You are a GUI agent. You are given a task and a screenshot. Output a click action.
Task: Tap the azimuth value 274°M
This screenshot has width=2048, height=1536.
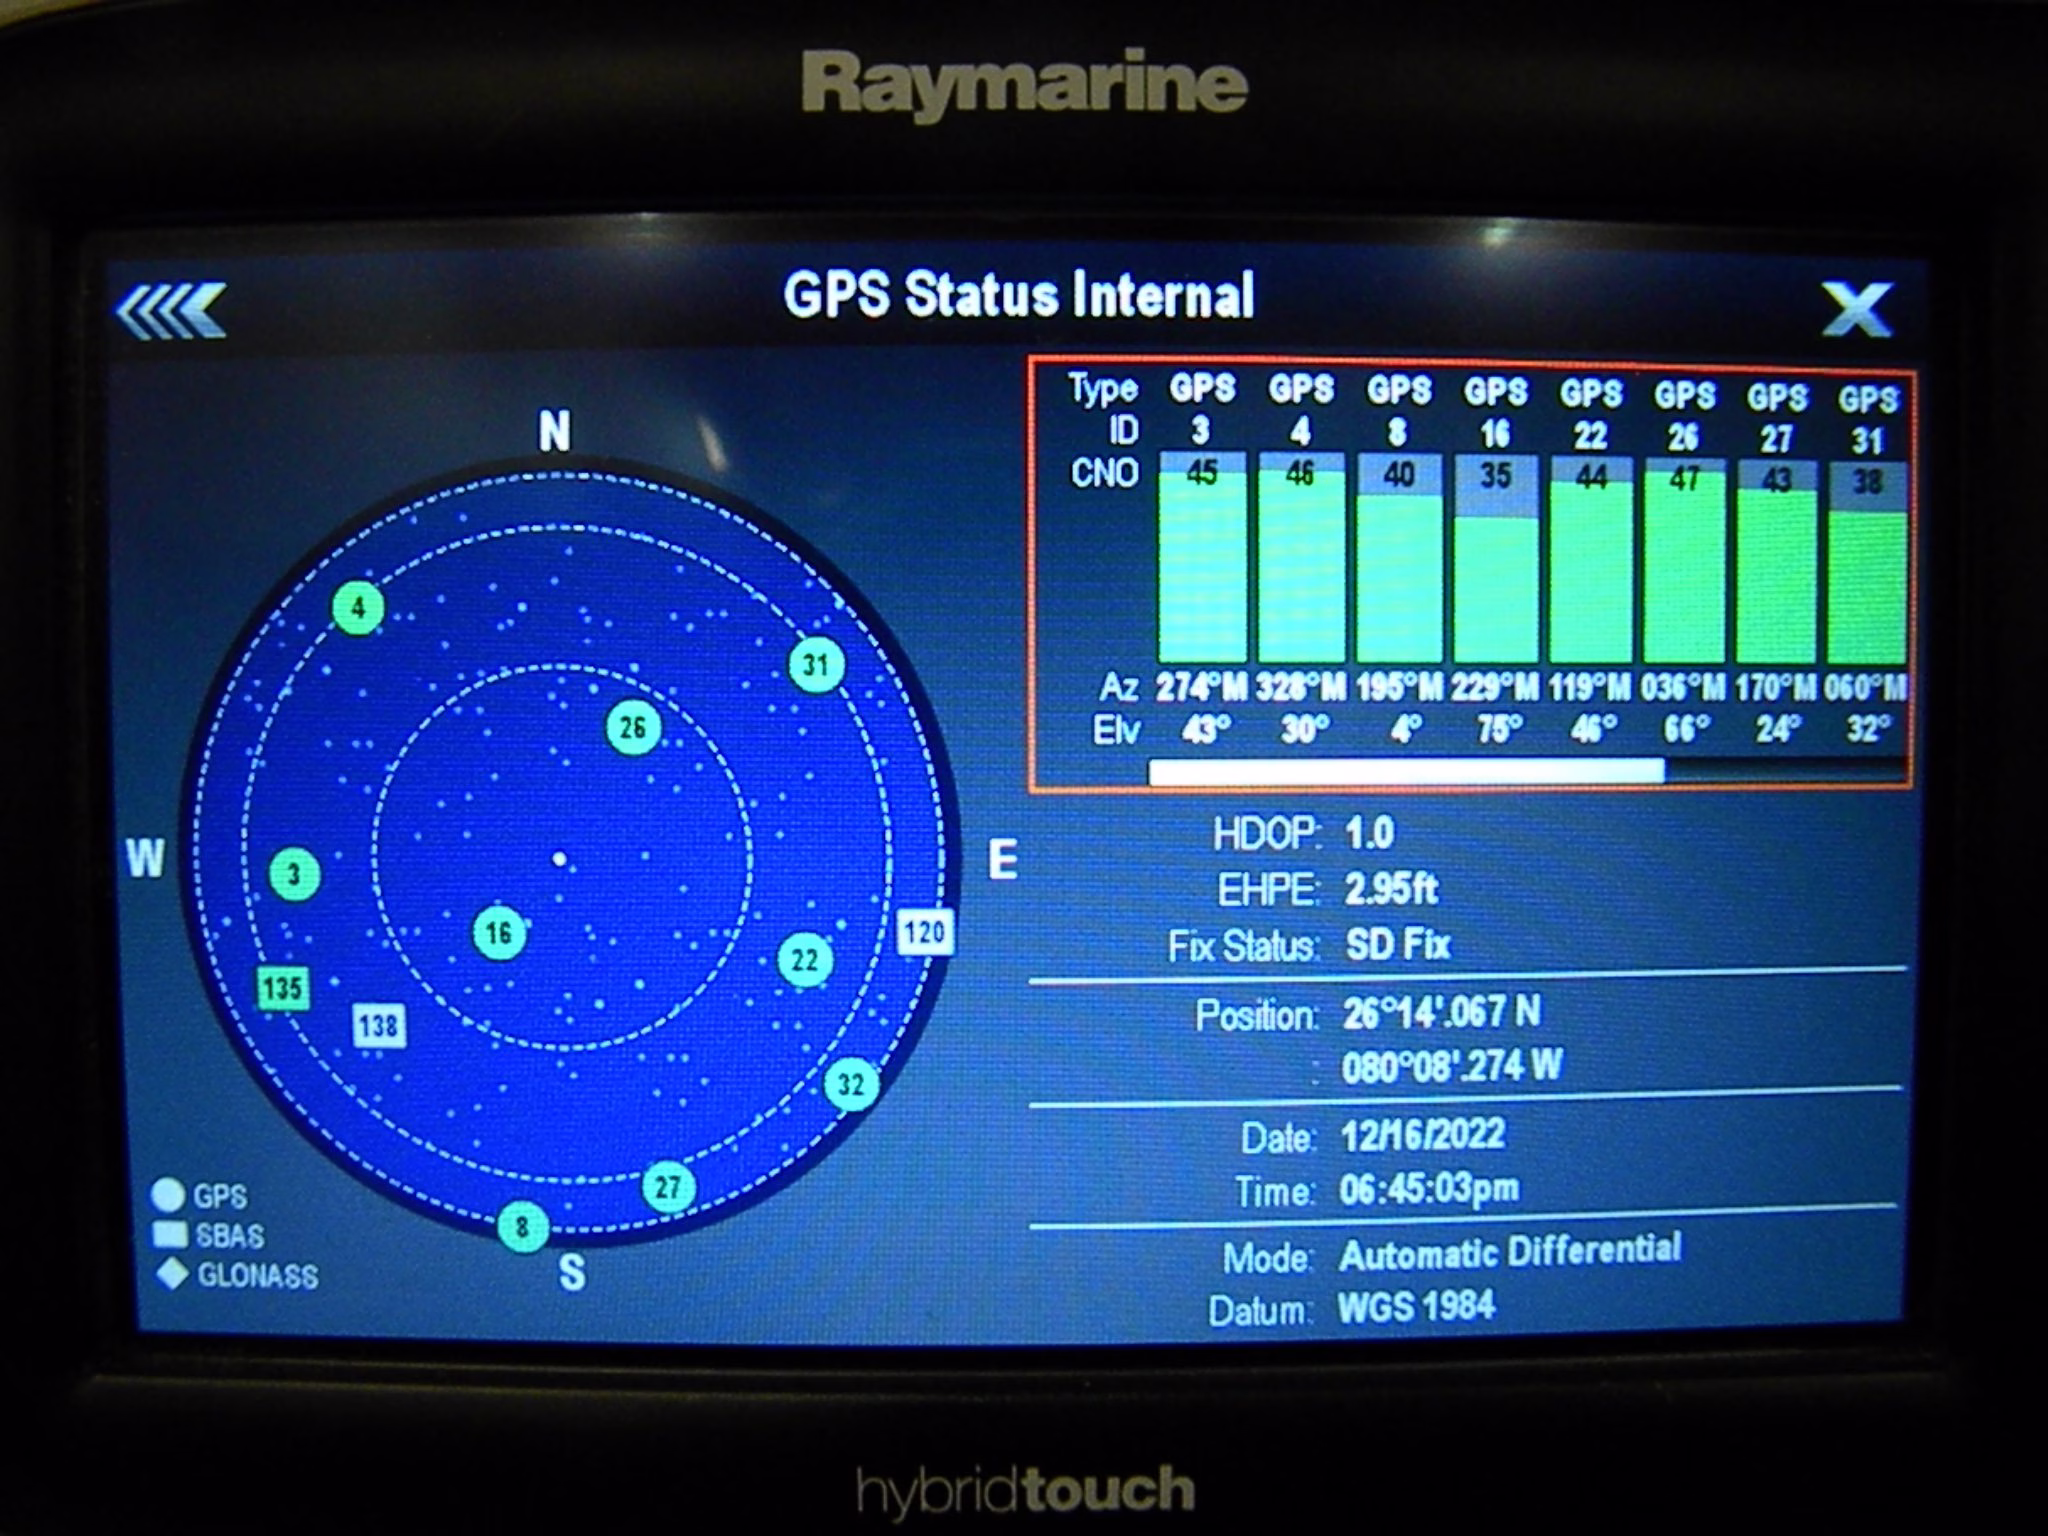pos(1202,687)
